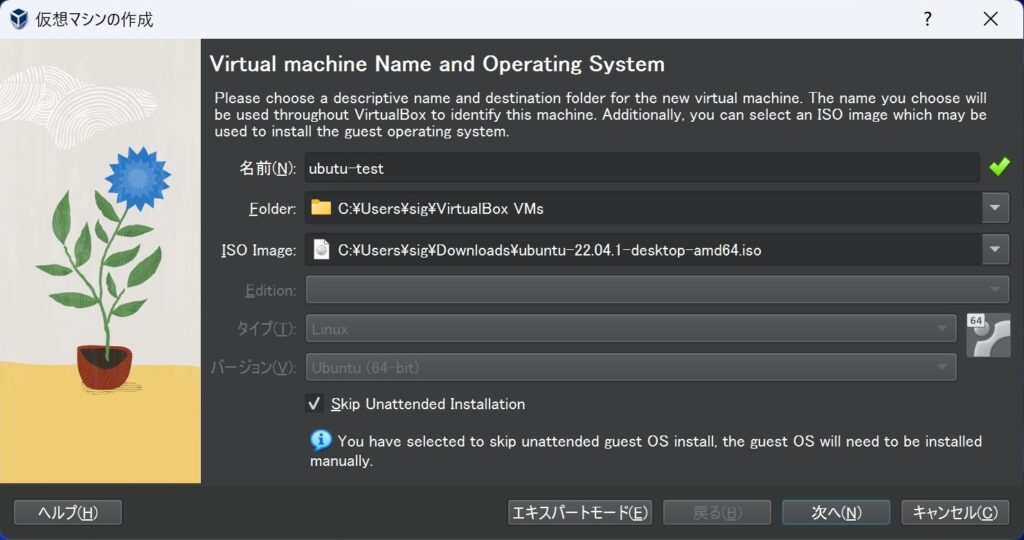Click the title bar question mark help icon
This screenshot has height=540, width=1024.
pyautogui.click(x=927, y=19)
